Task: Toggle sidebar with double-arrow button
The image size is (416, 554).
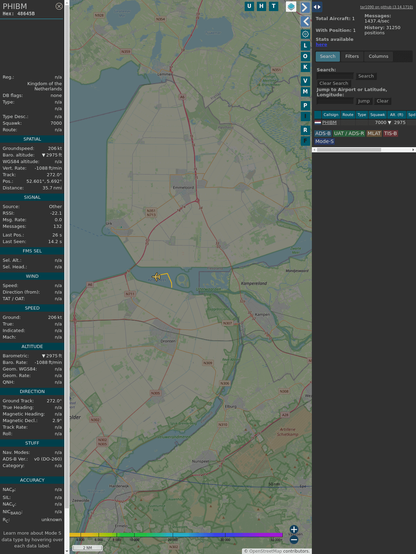Action: 317,7
